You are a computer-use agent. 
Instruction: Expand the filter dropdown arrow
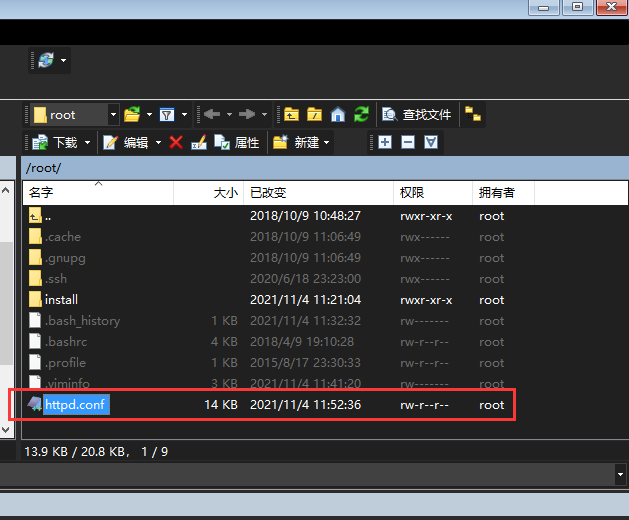tap(185, 115)
